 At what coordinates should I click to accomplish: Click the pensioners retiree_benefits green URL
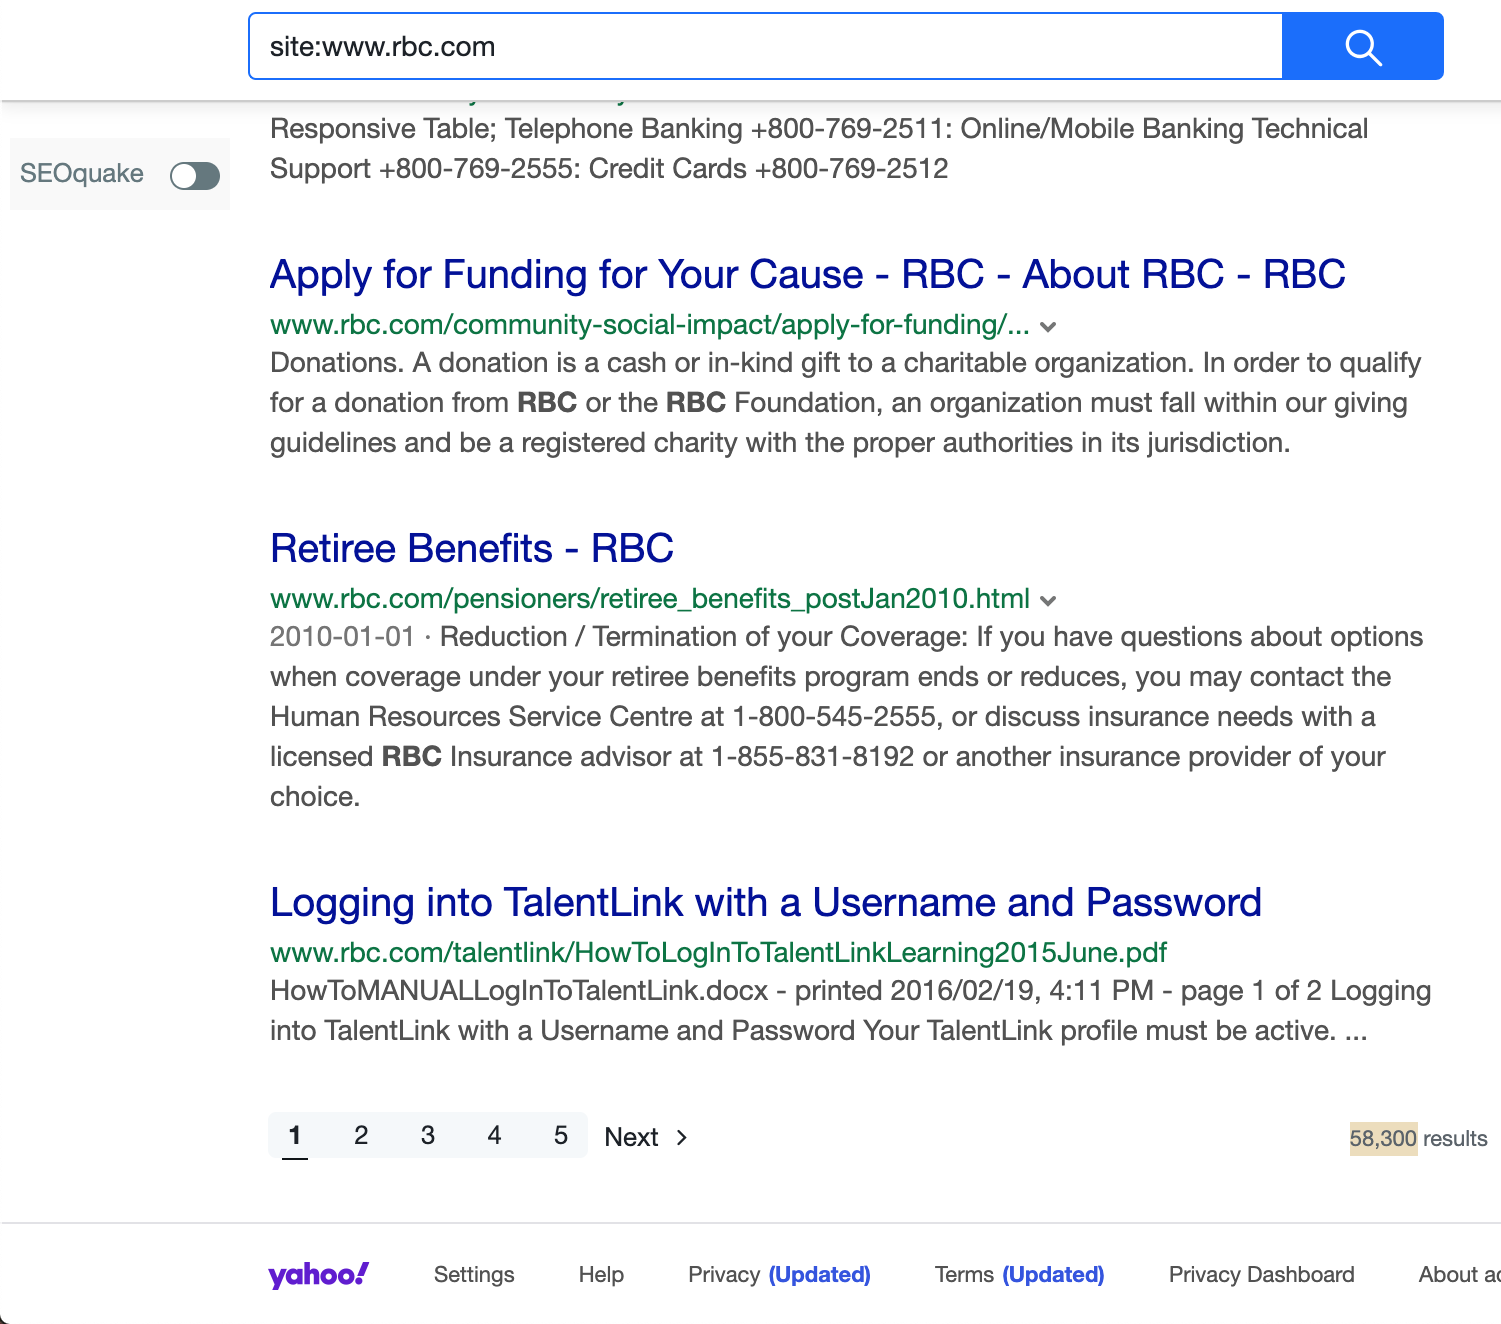(x=650, y=599)
